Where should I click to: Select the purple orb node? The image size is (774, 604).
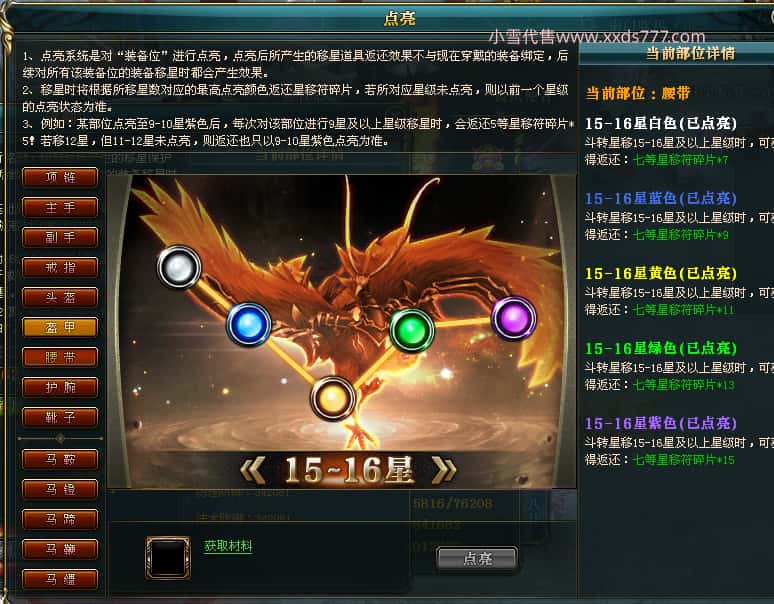[513, 318]
